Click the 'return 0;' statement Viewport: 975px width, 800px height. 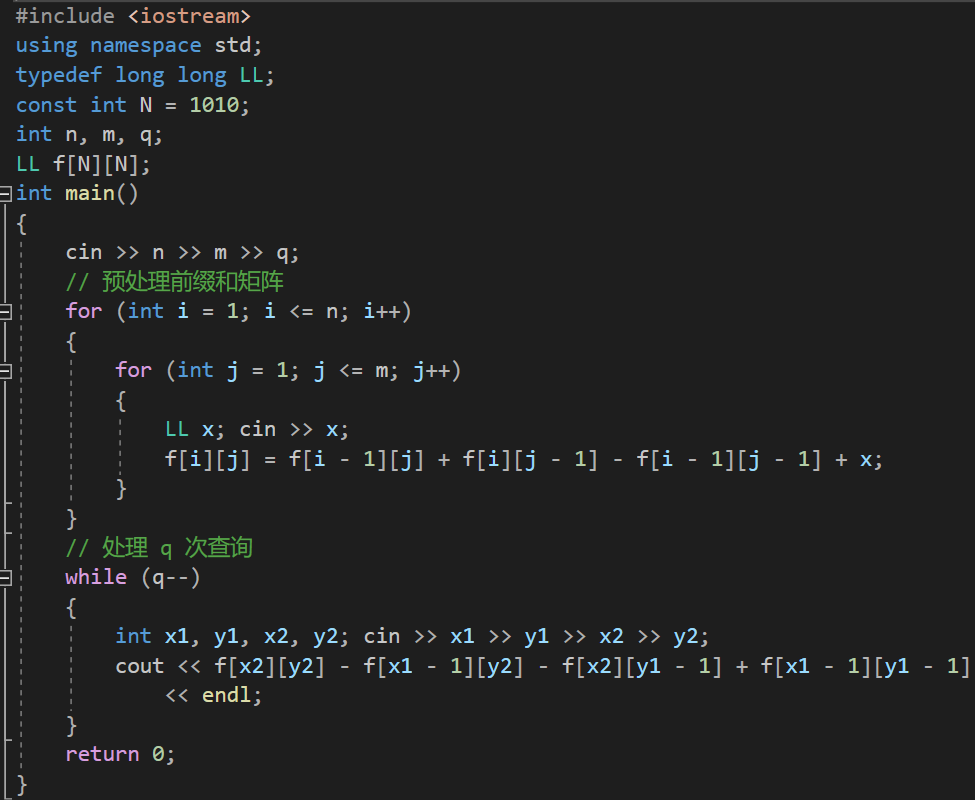click(x=120, y=754)
